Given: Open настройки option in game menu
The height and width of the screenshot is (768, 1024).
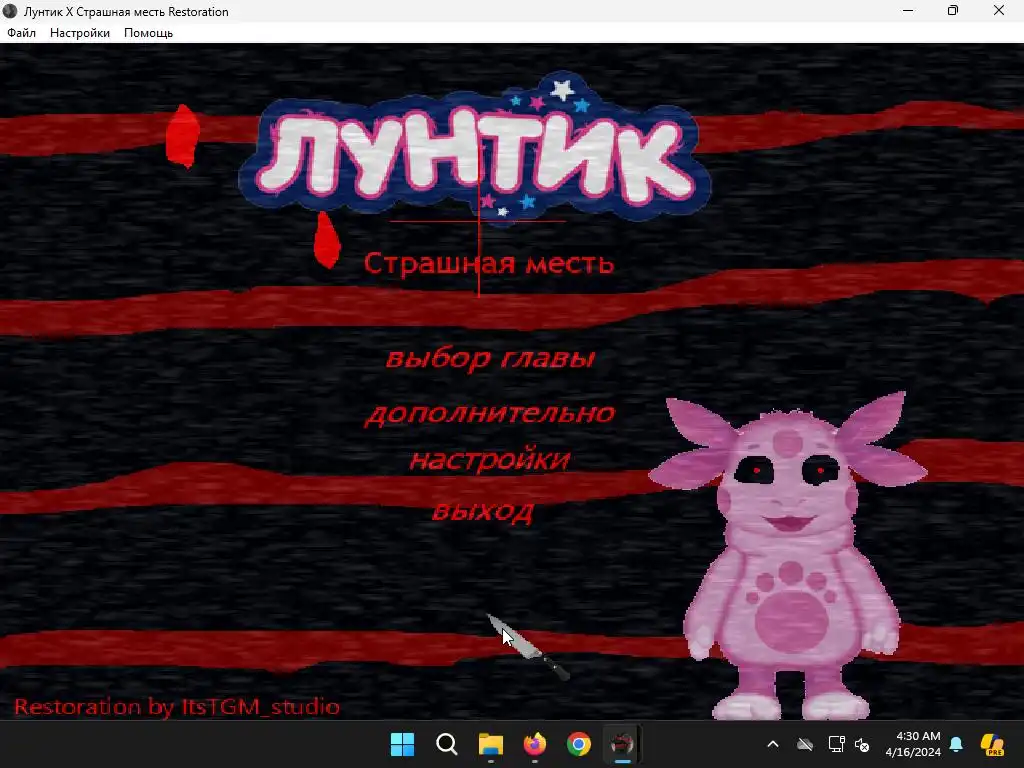Looking at the screenshot, I should pos(490,460).
